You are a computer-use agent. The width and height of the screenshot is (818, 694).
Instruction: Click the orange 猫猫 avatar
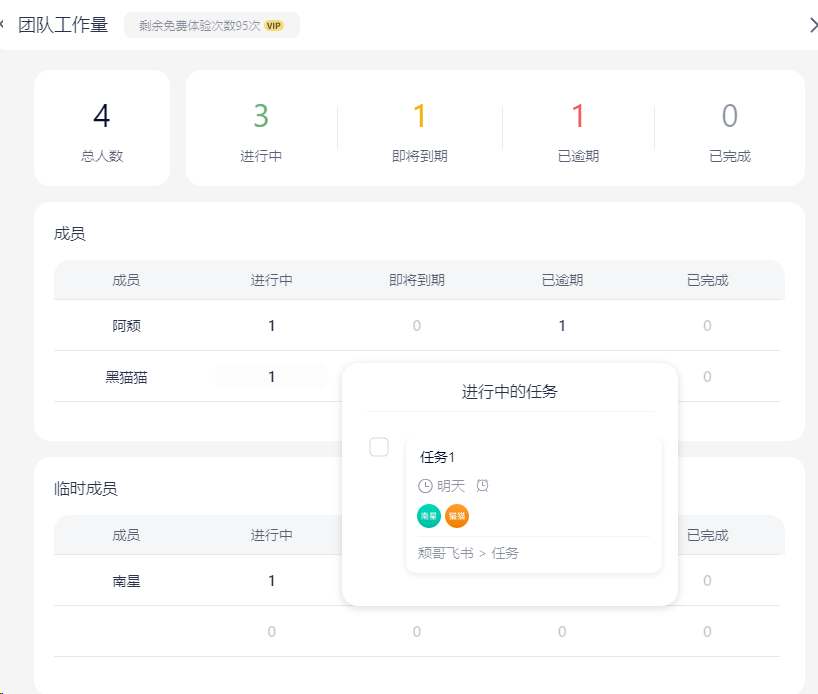click(x=457, y=516)
